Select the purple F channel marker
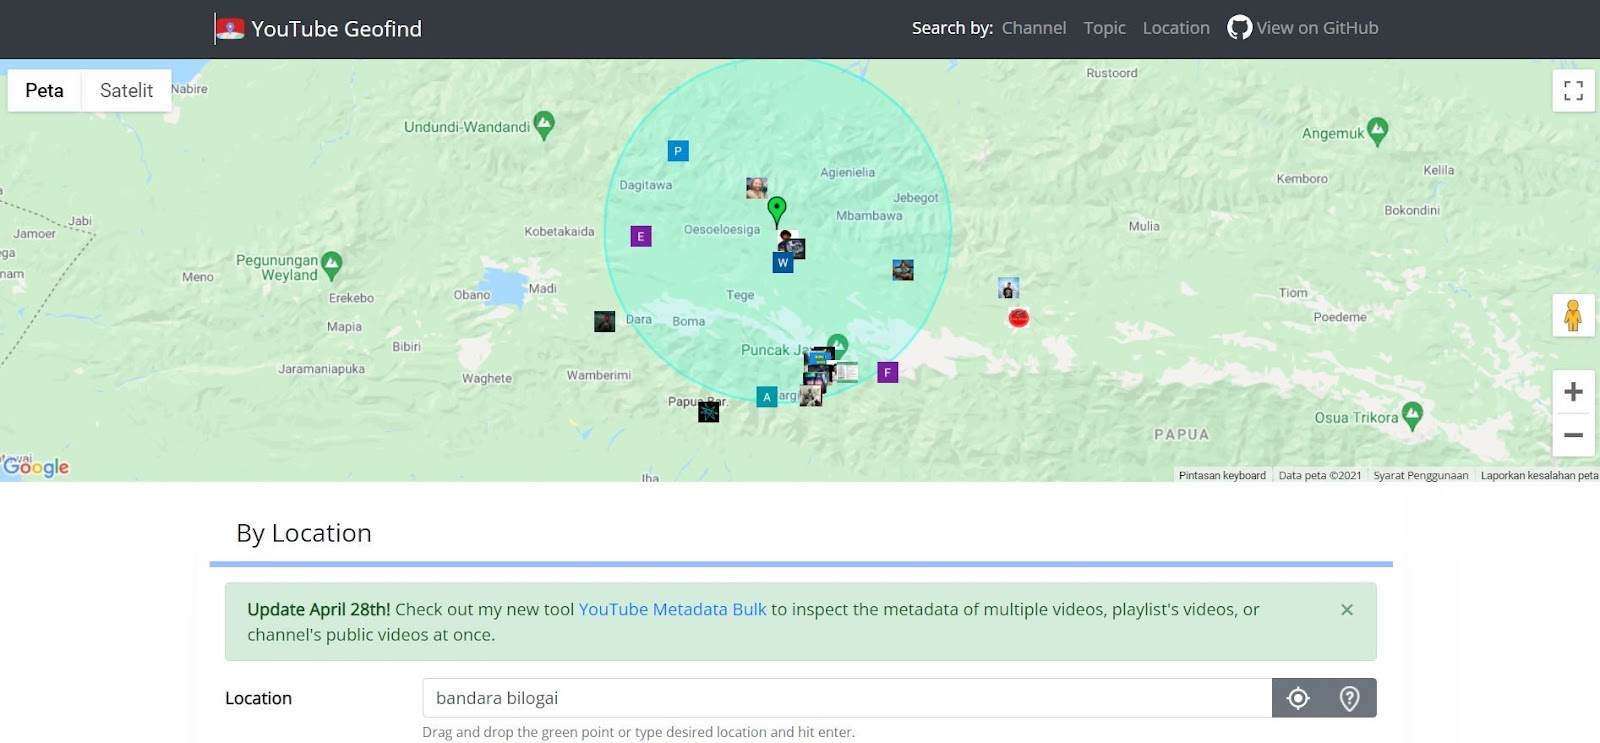Image resolution: width=1600 pixels, height=743 pixels. coord(887,372)
